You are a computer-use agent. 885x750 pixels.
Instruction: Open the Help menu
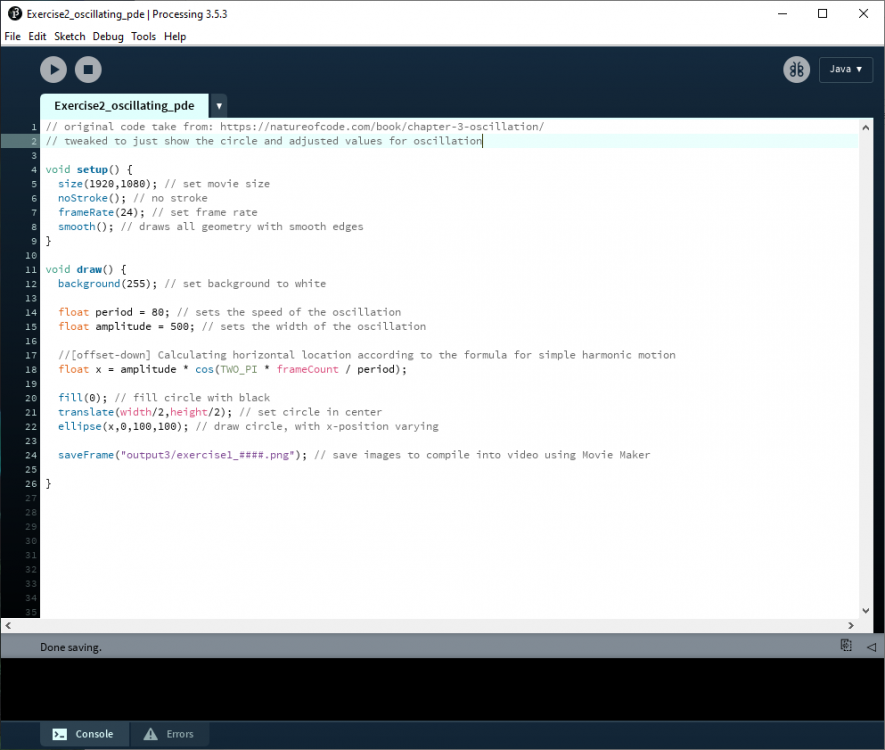point(175,36)
